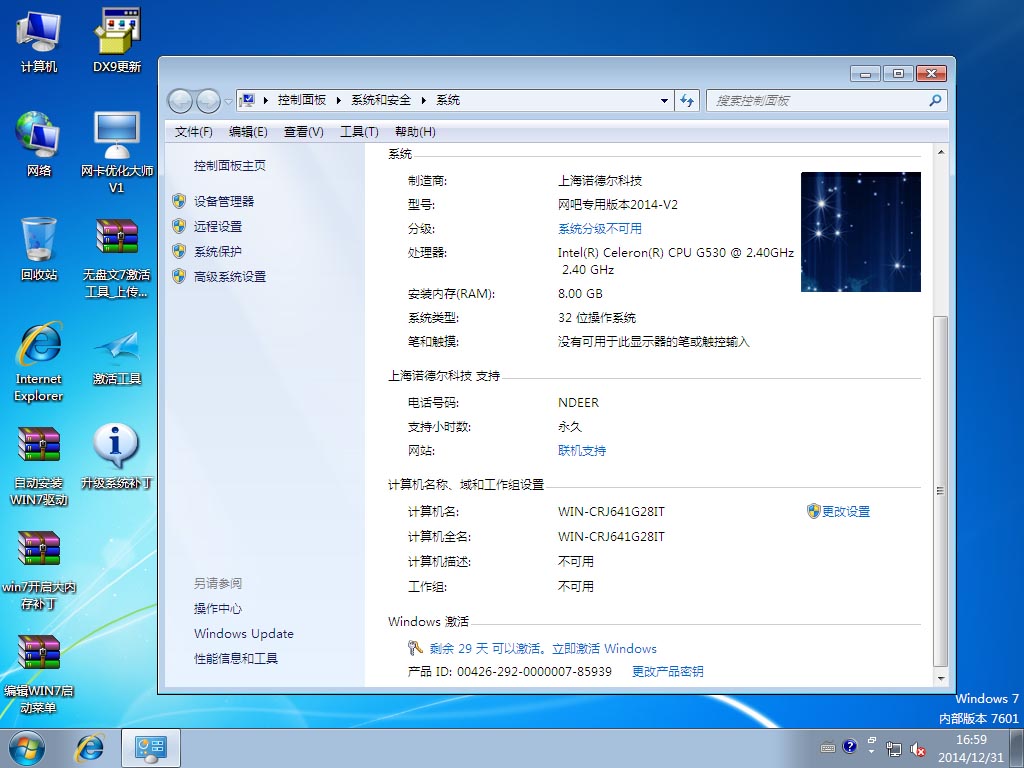Click the 搜索控制面板 search field
This screenshot has height=768, width=1024.
pos(815,101)
